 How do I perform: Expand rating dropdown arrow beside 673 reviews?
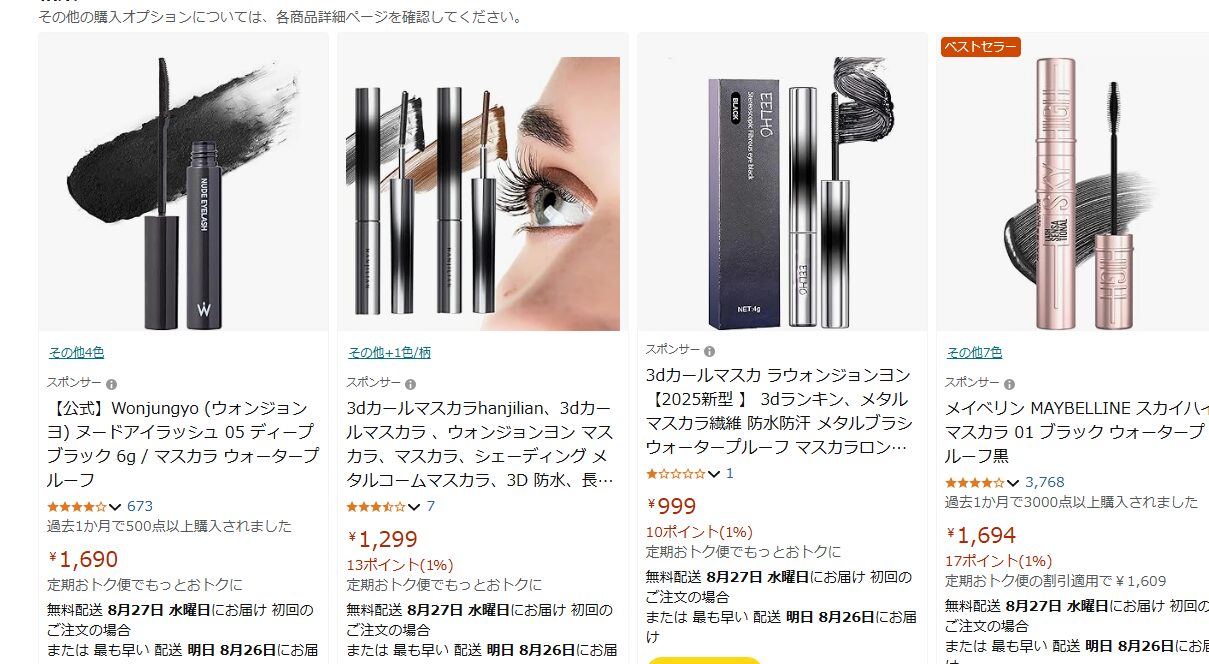(x=115, y=507)
